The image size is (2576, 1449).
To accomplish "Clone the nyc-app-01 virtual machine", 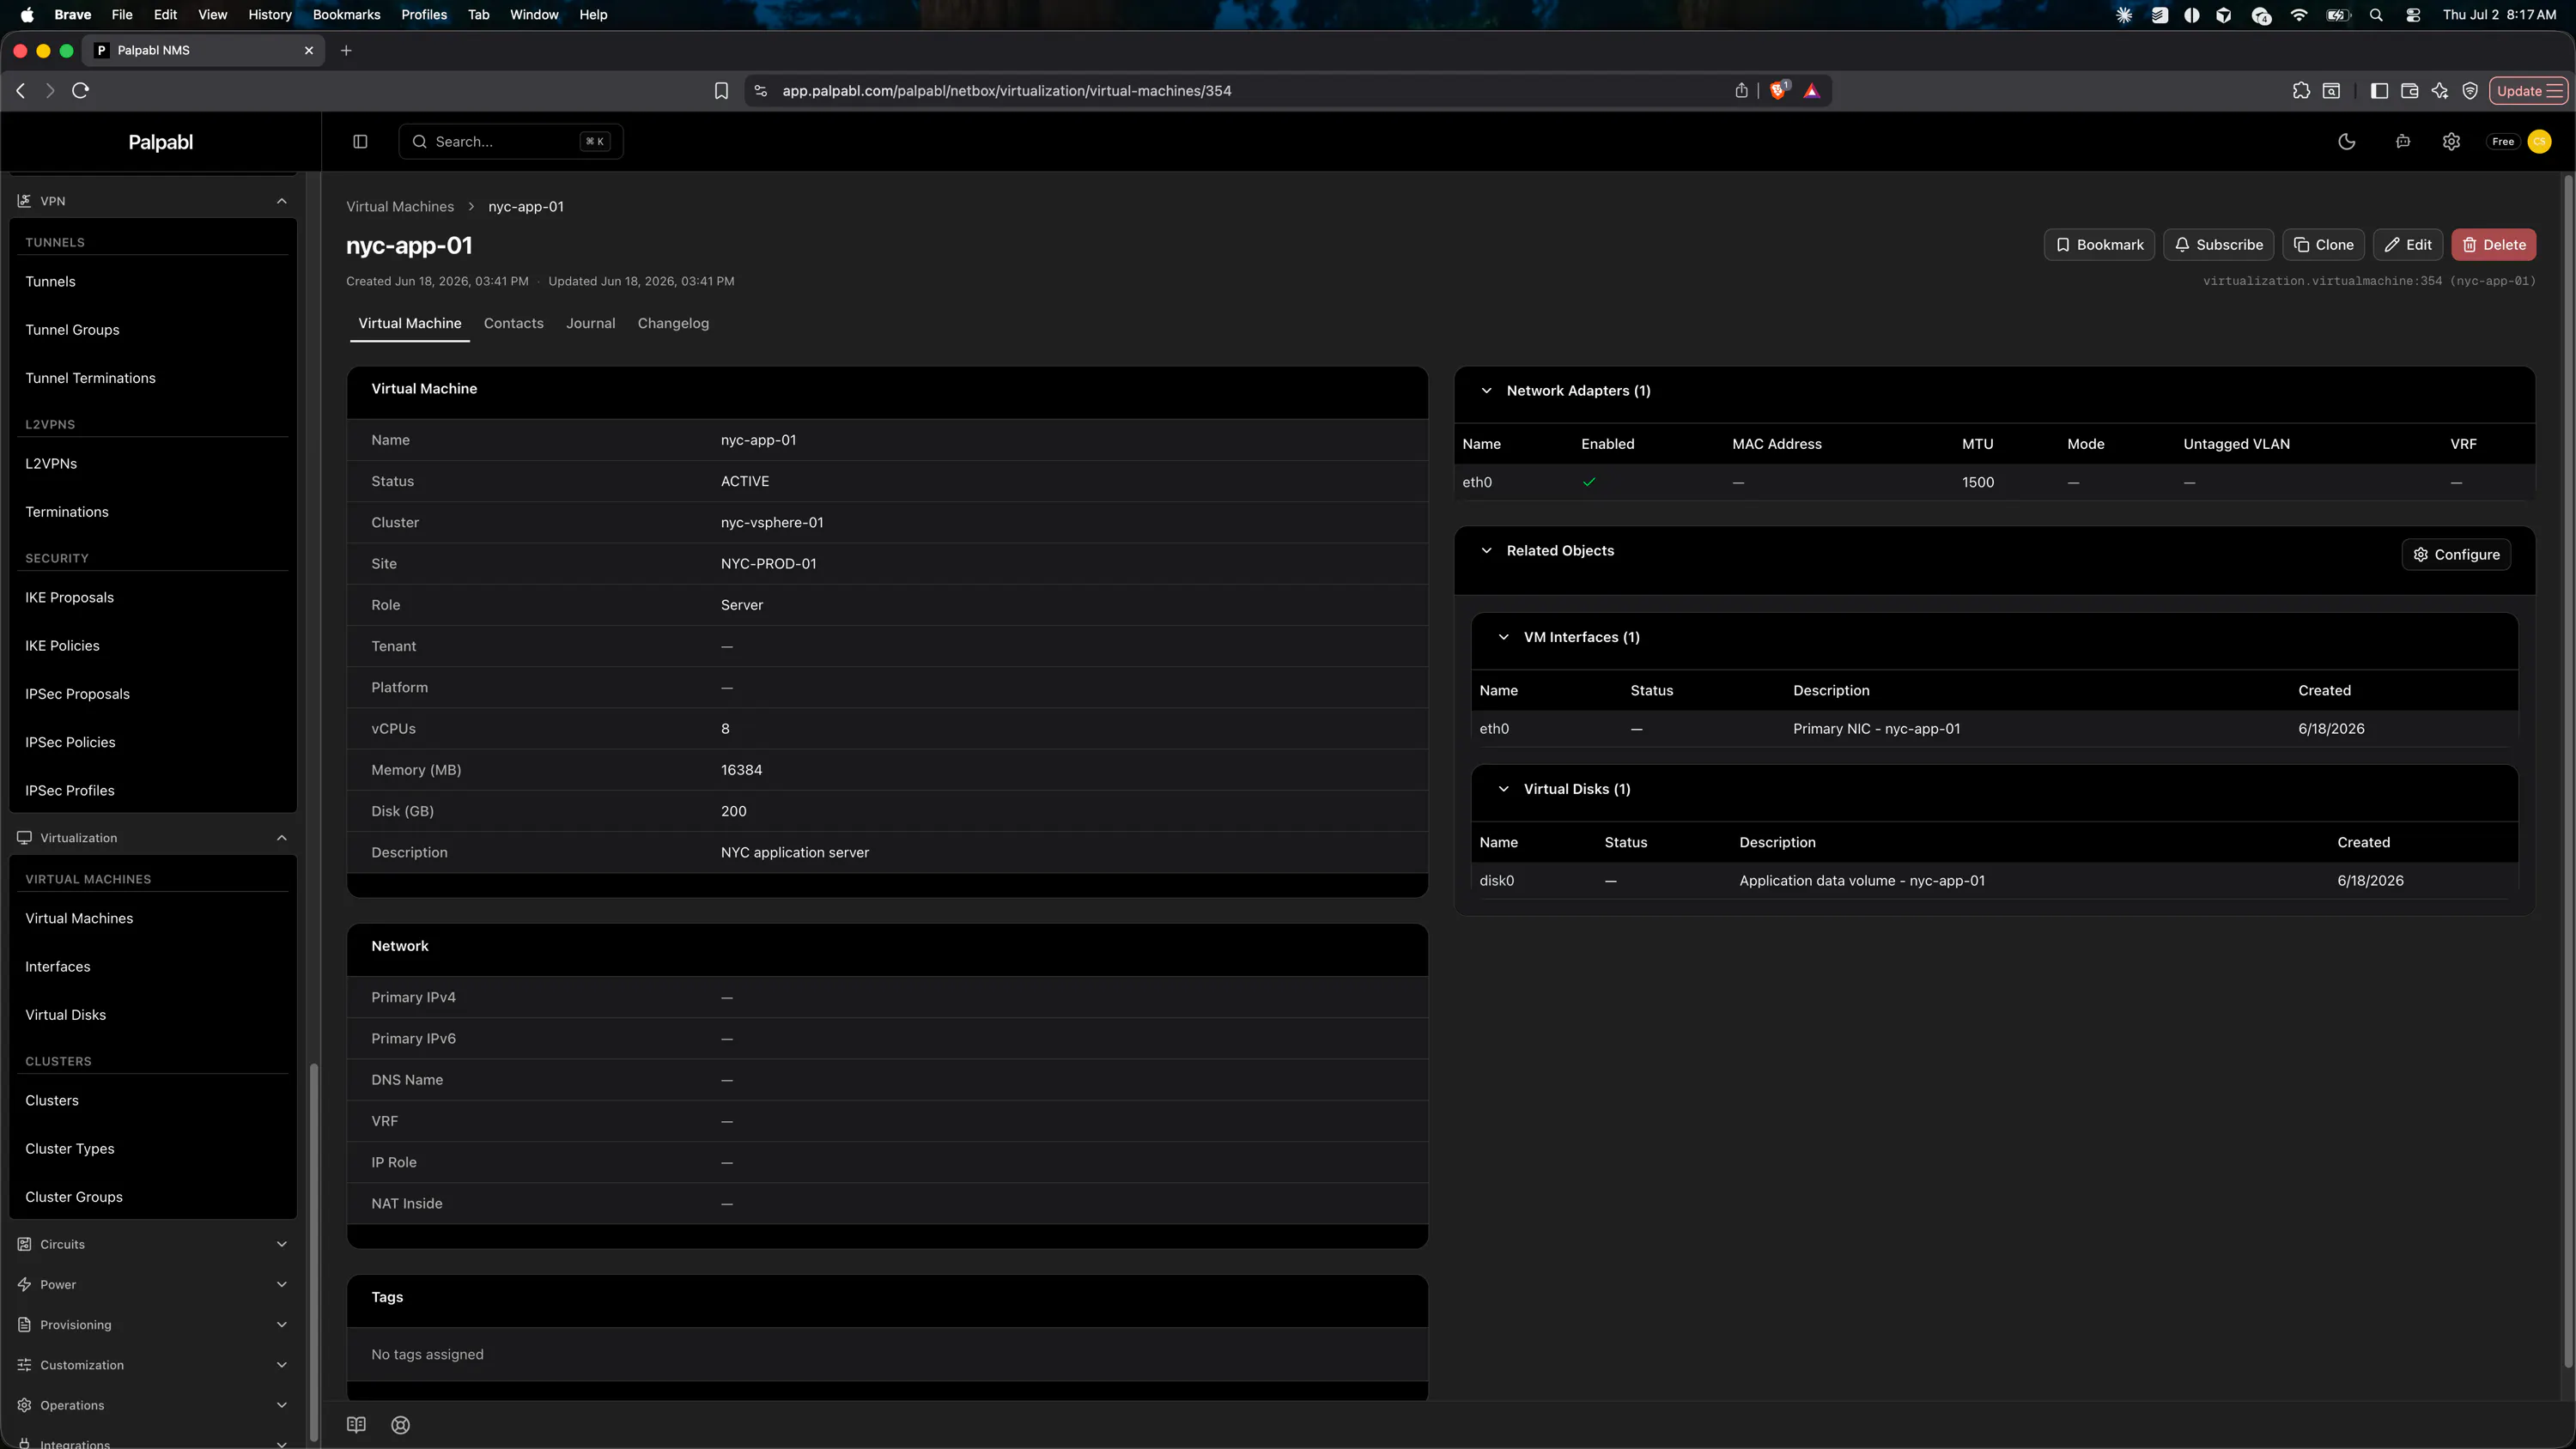I will (x=2323, y=245).
